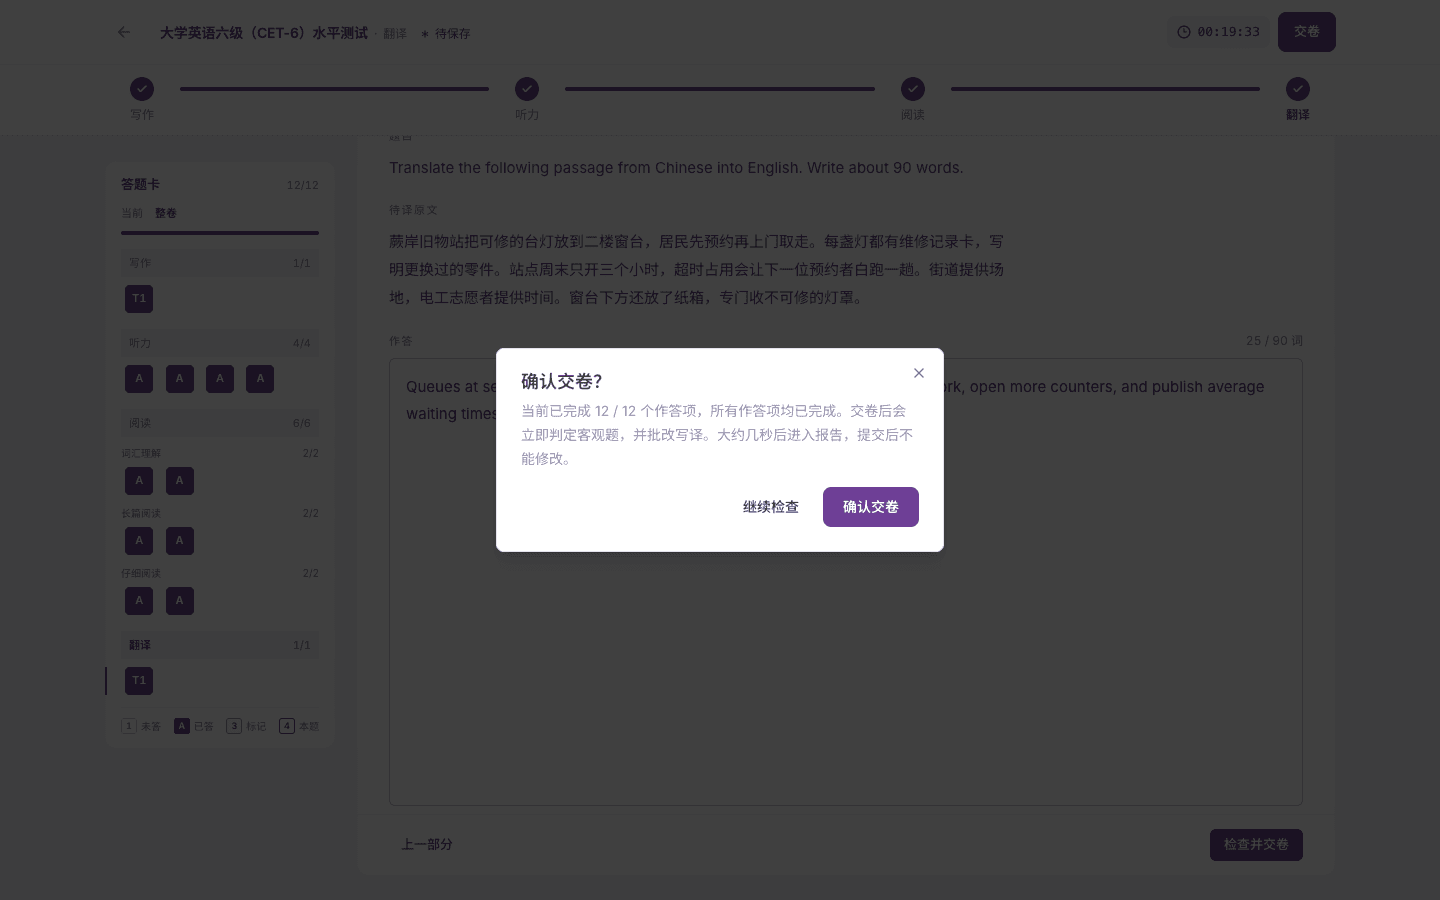Switch answer card to 整卷 tab

pyautogui.click(x=166, y=213)
